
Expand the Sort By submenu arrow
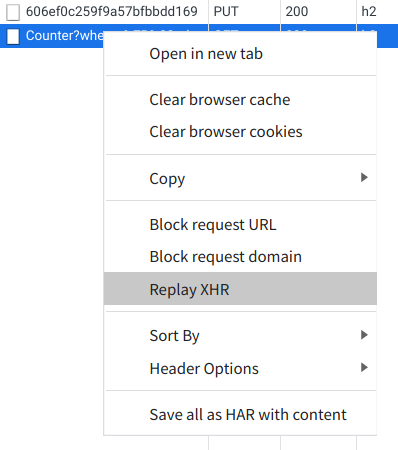tap(364, 335)
